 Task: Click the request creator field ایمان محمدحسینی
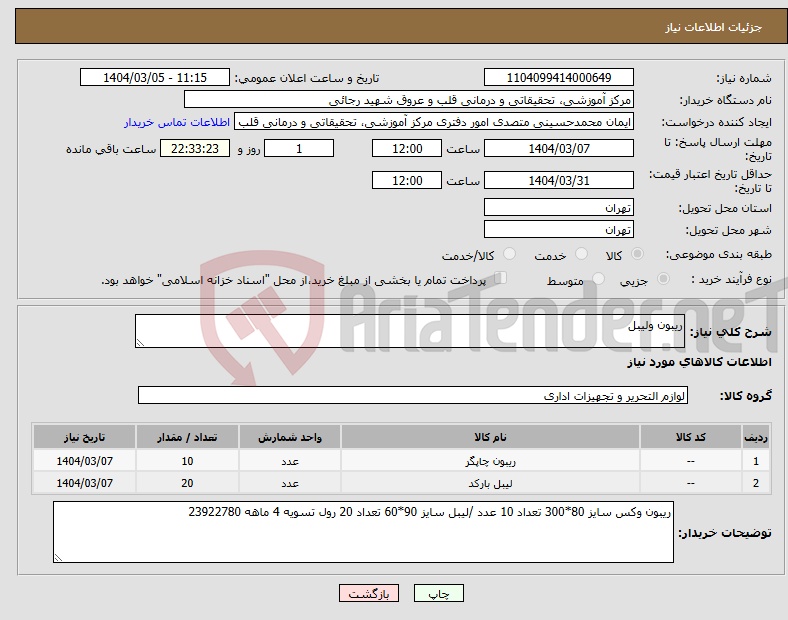[434, 122]
